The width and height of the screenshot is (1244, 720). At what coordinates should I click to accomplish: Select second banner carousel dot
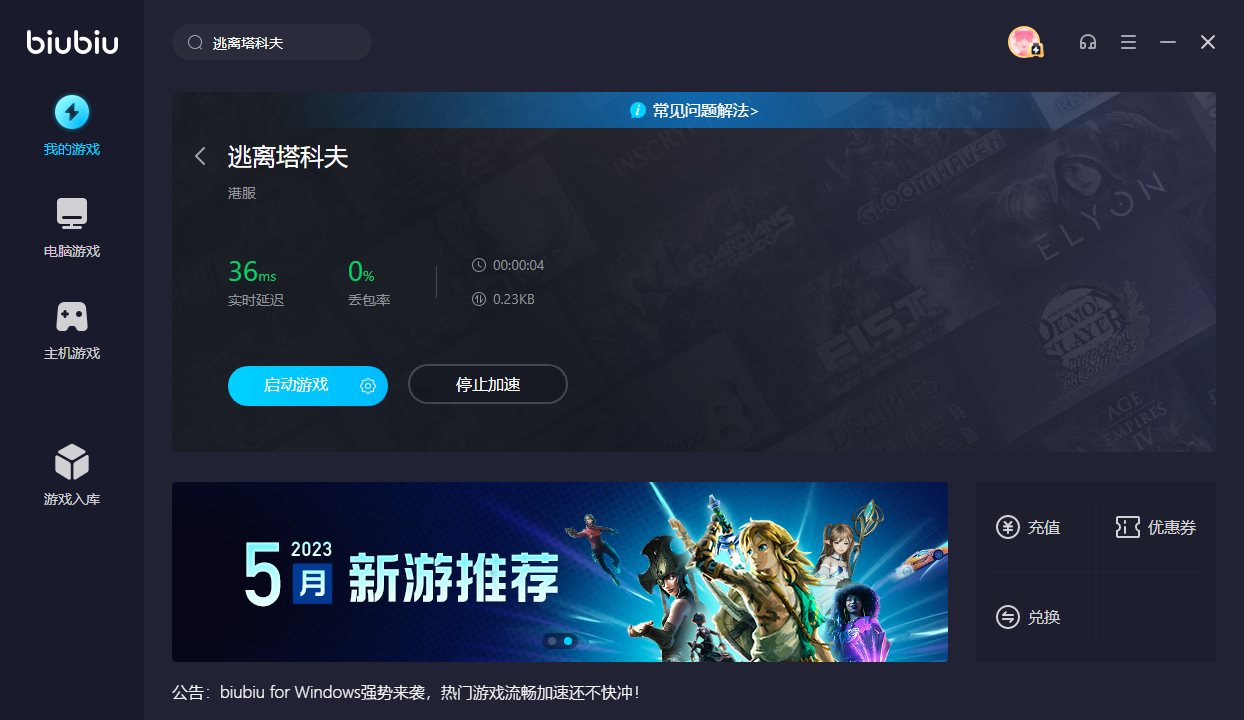(568, 640)
